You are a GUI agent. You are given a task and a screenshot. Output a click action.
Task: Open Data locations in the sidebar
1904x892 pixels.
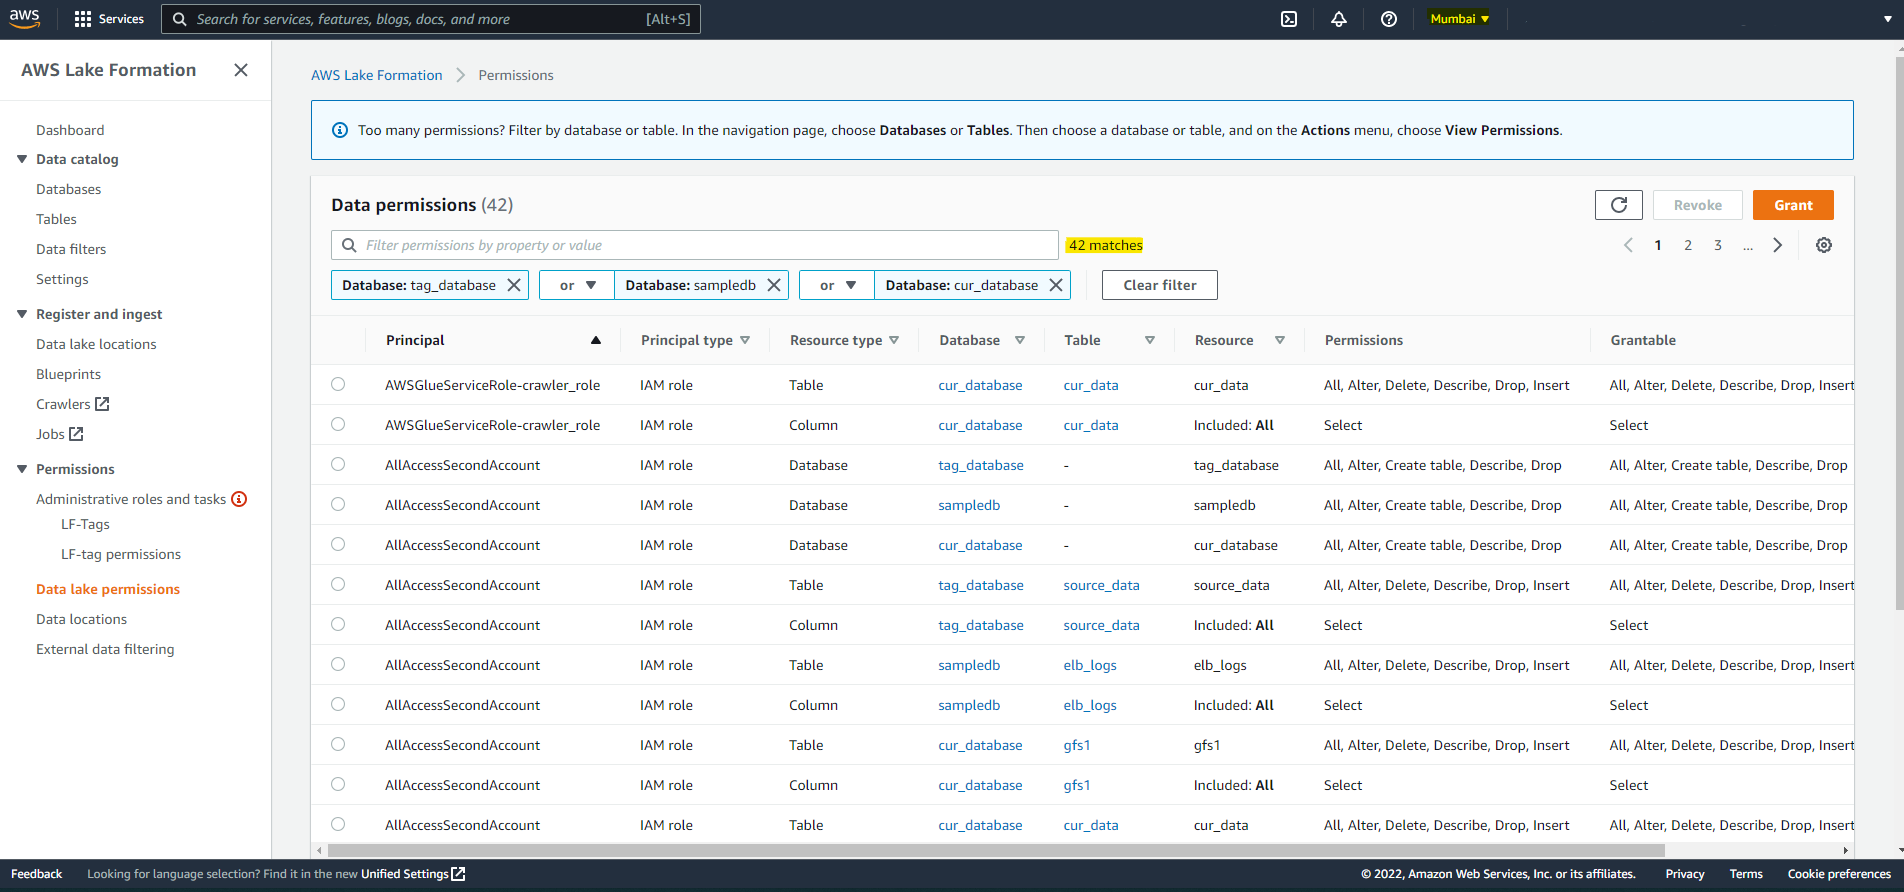point(82,619)
